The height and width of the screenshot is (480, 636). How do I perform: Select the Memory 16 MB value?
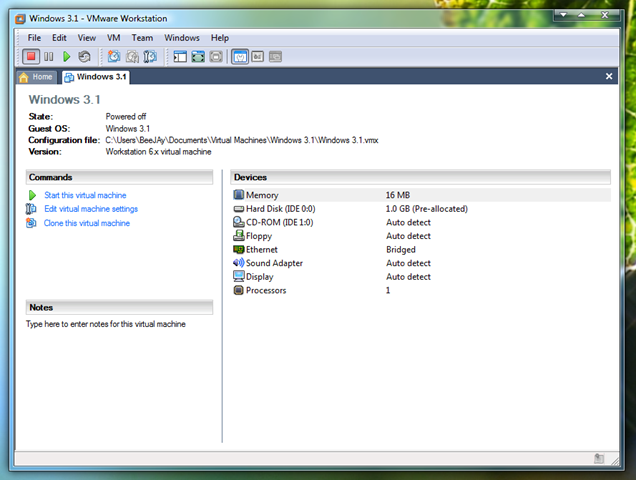(398, 195)
